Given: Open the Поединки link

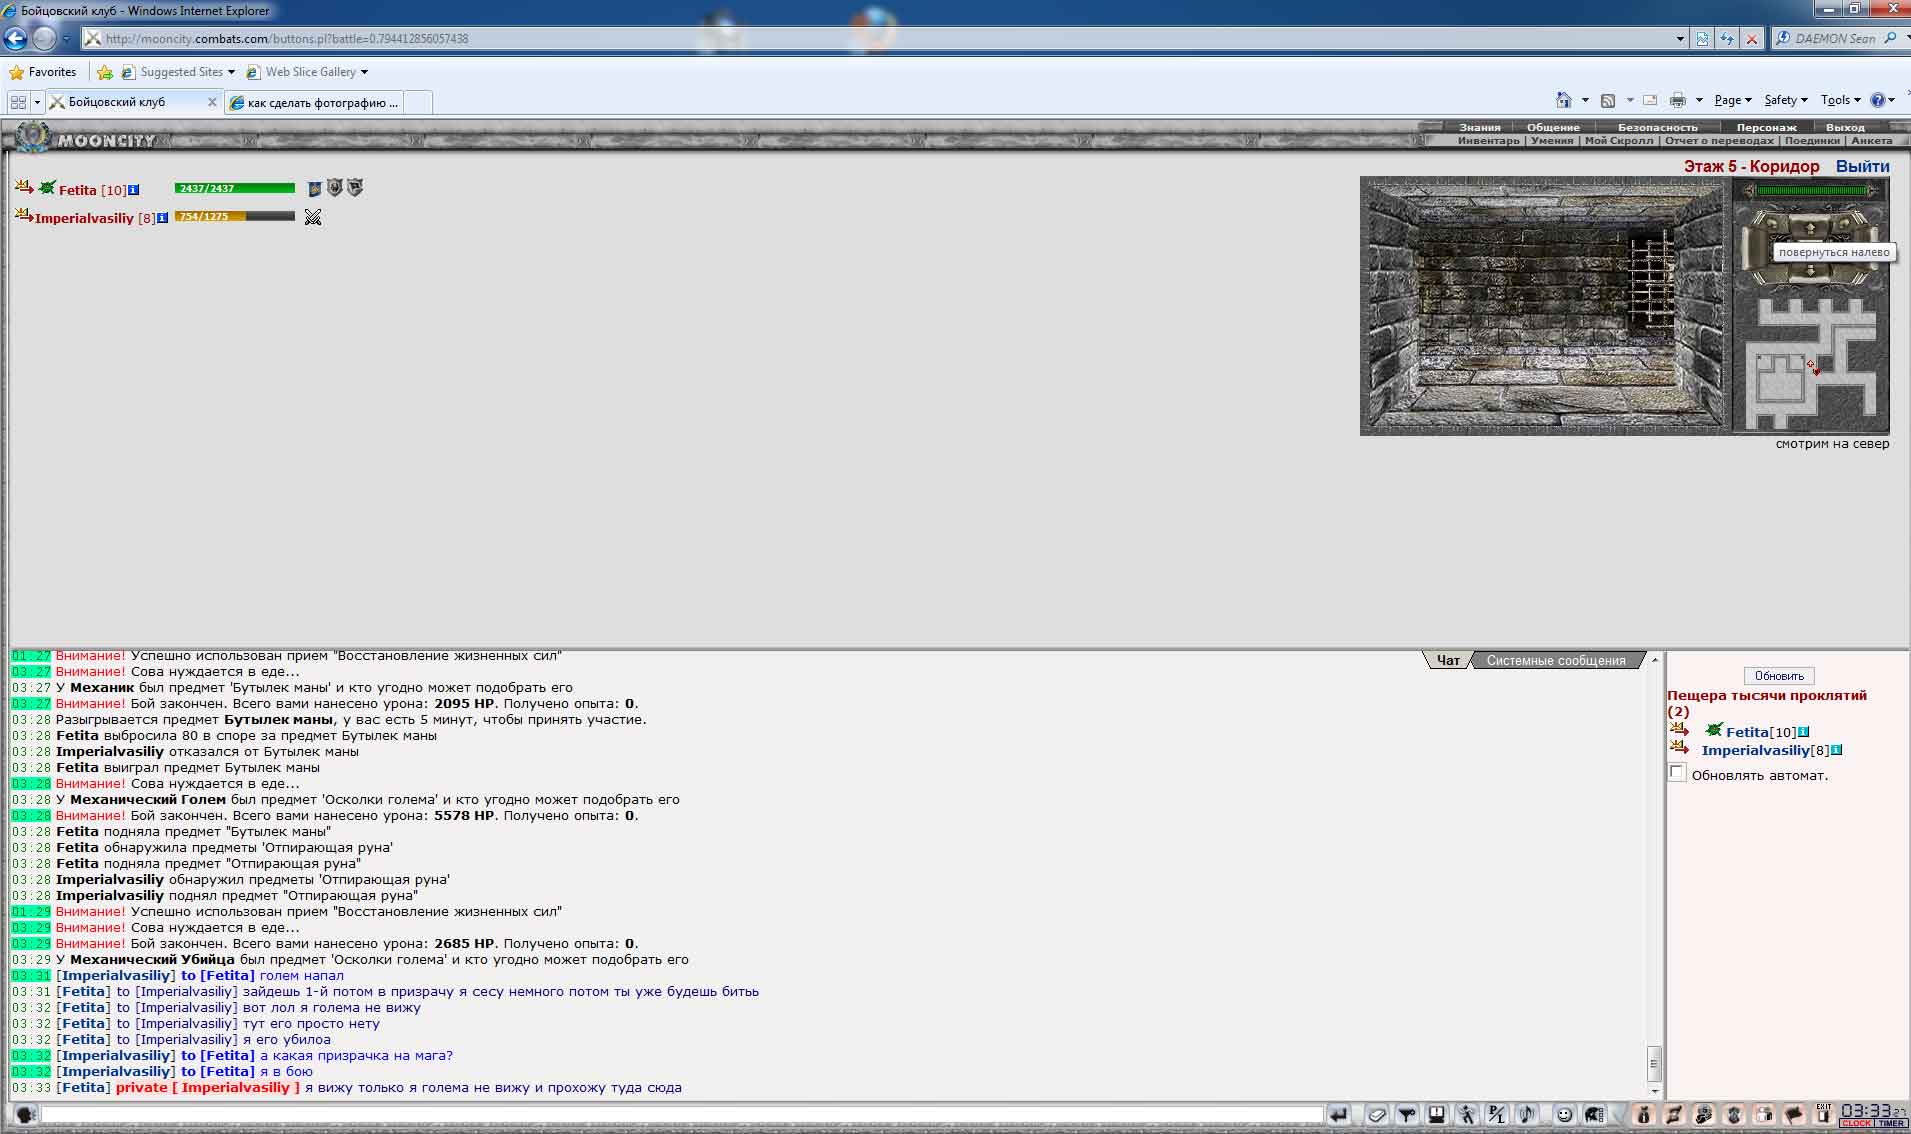Looking at the screenshot, I should point(1811,141).
